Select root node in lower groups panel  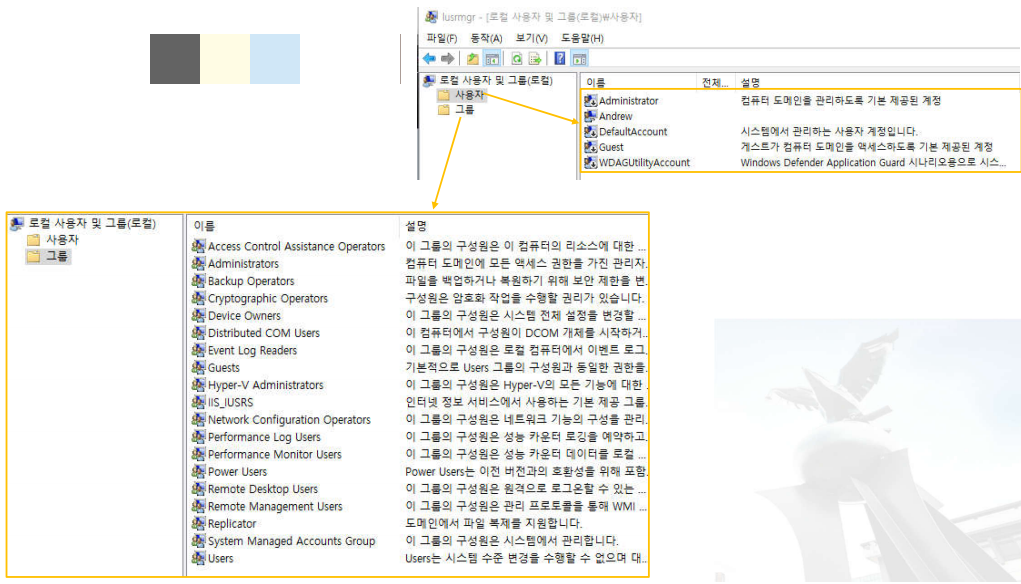[x=83, y=223]
